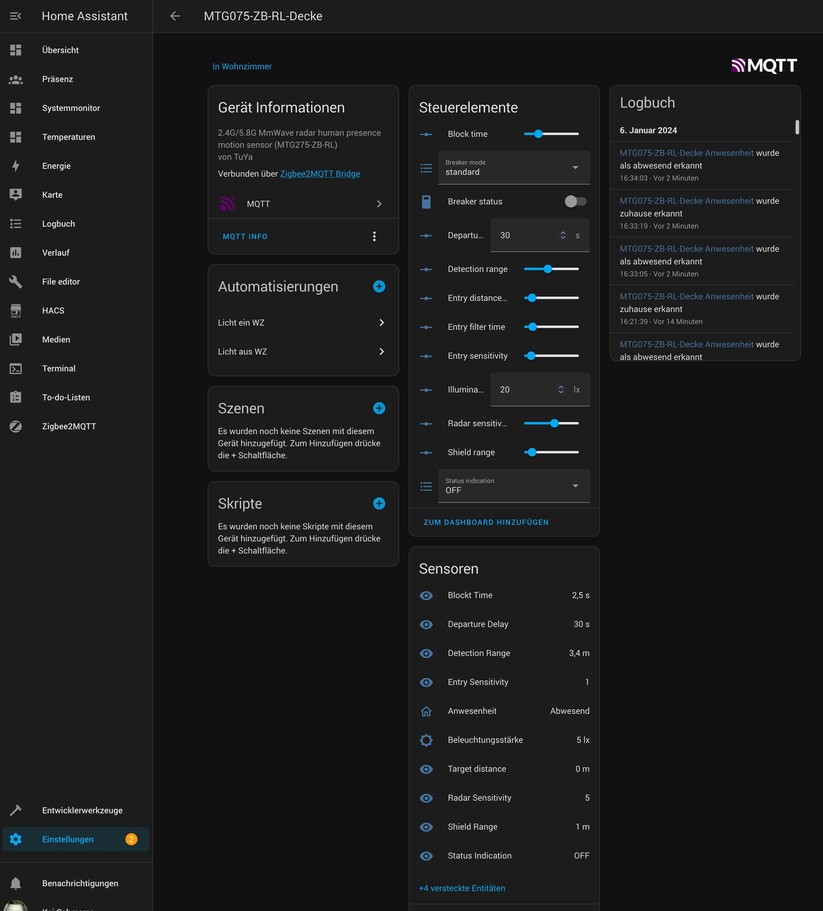823x911 pixels.
Task: Open the Systemmonitor panel
Action: [75, 107]
